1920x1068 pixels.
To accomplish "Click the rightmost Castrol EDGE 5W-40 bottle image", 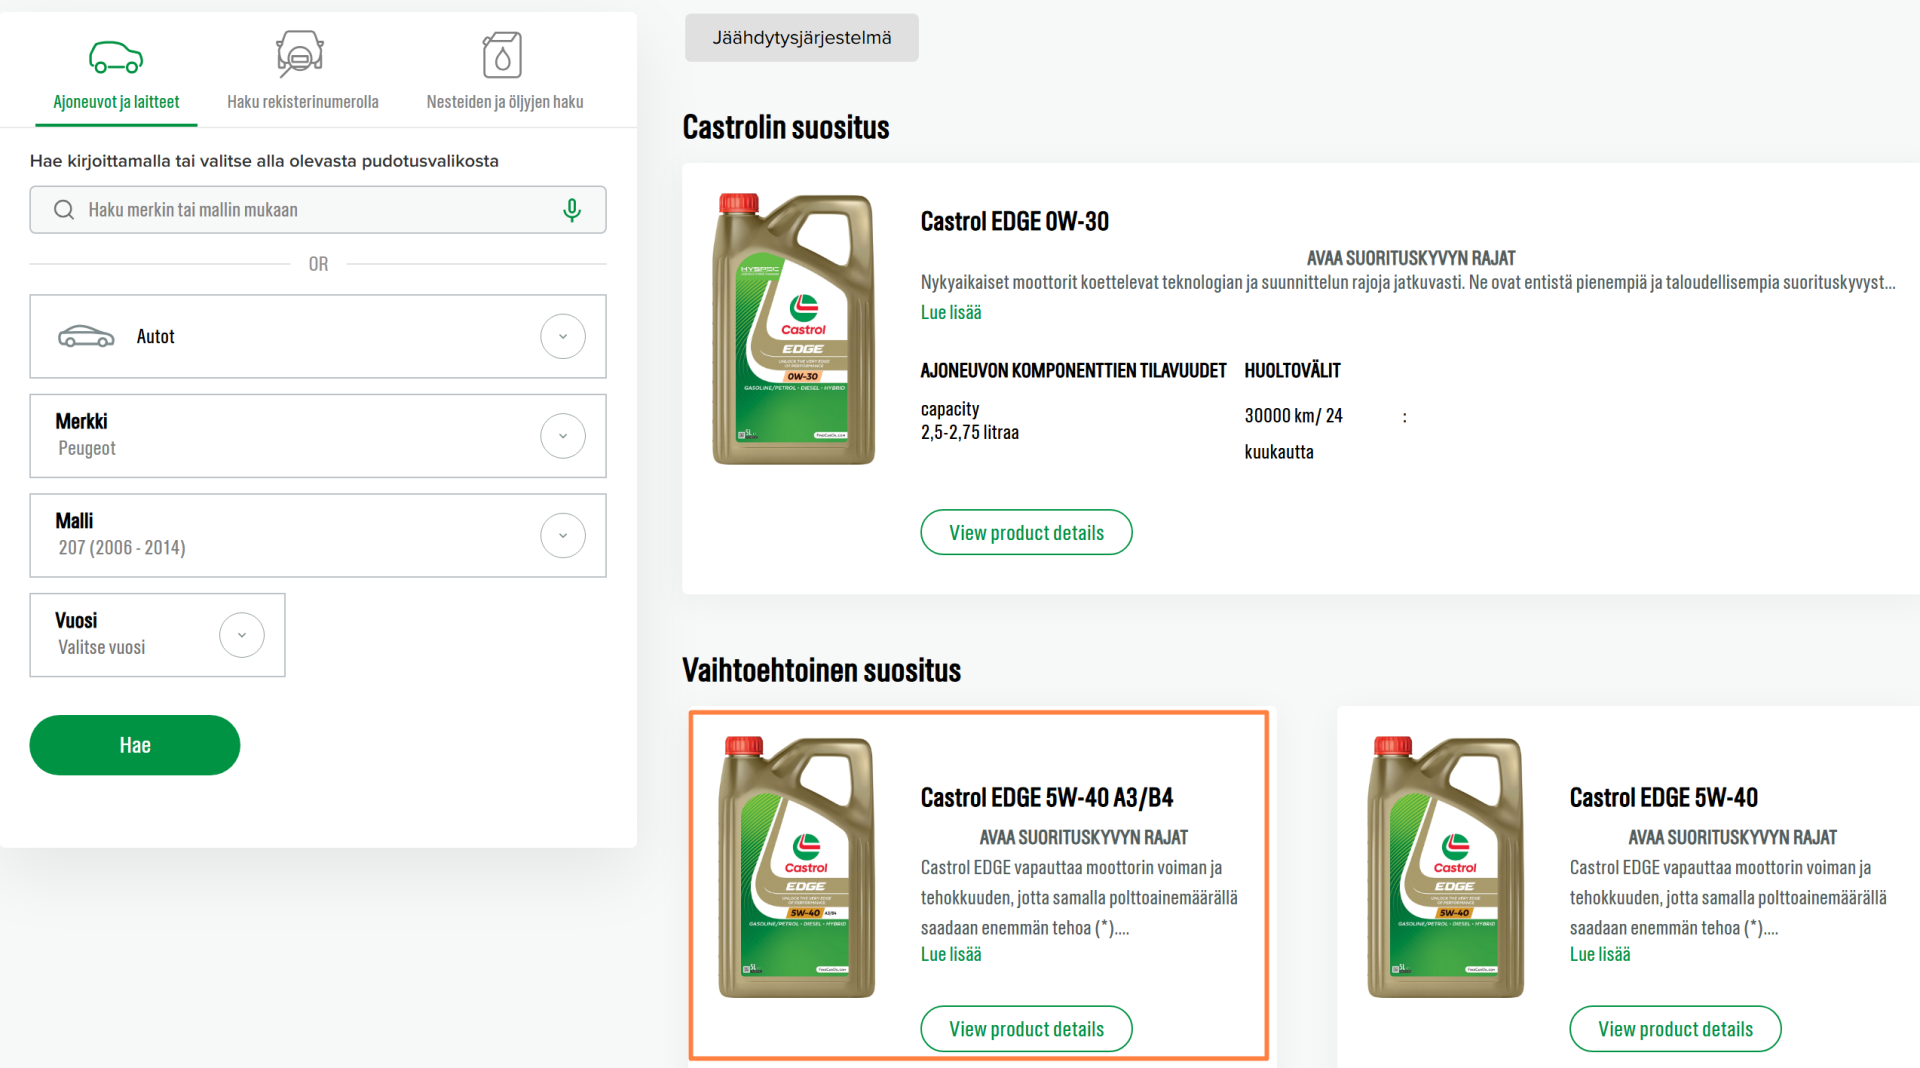I will [1446, 867].
